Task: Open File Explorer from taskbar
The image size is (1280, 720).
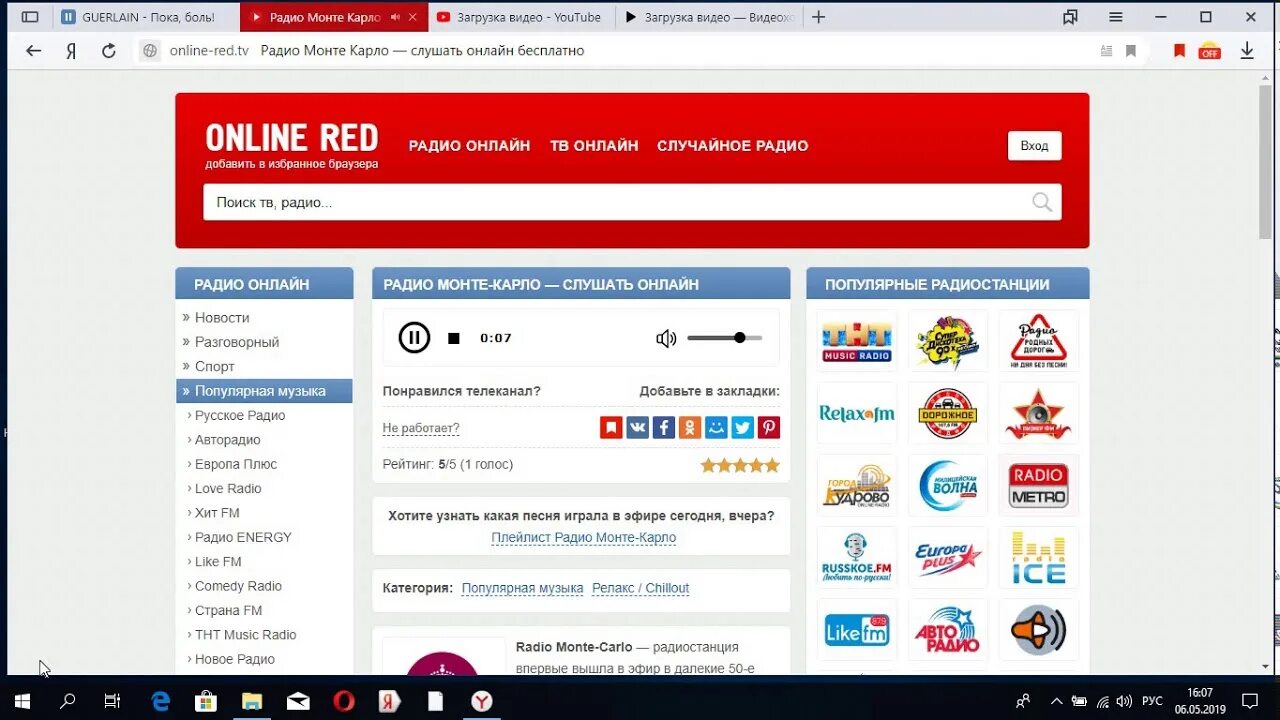Action: pos(251,701)
